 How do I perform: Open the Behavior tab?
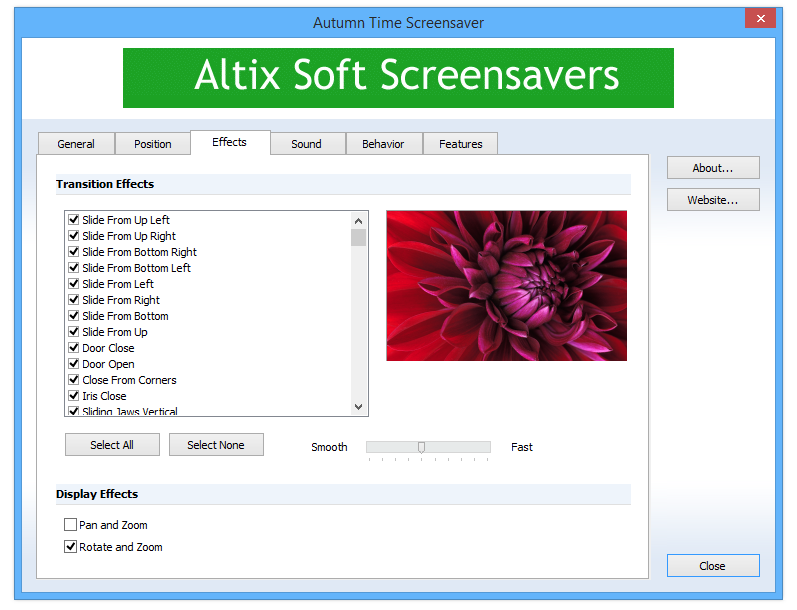pyautogui.click(x=383, y=144)
